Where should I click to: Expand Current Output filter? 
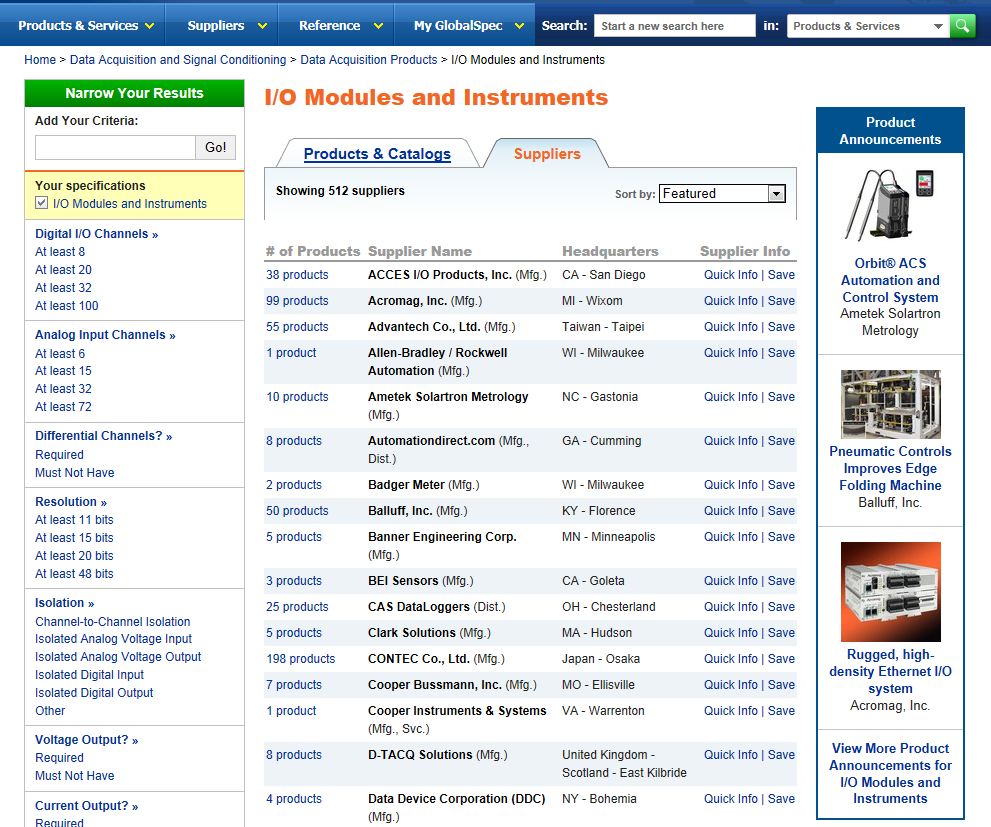(x=86, y=806)
